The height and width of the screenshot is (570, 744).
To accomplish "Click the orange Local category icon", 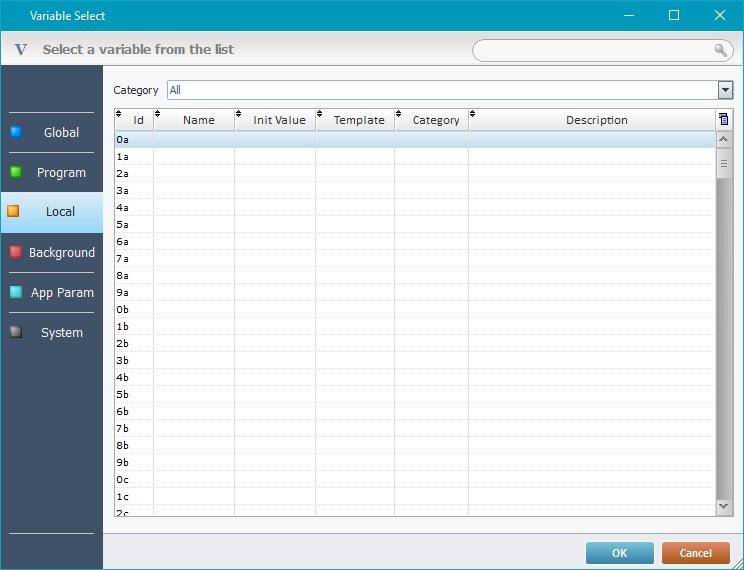I will point(13,211).
